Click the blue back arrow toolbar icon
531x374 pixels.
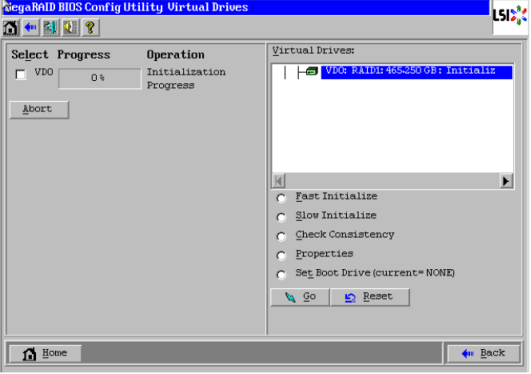click(x=30, y=27)
